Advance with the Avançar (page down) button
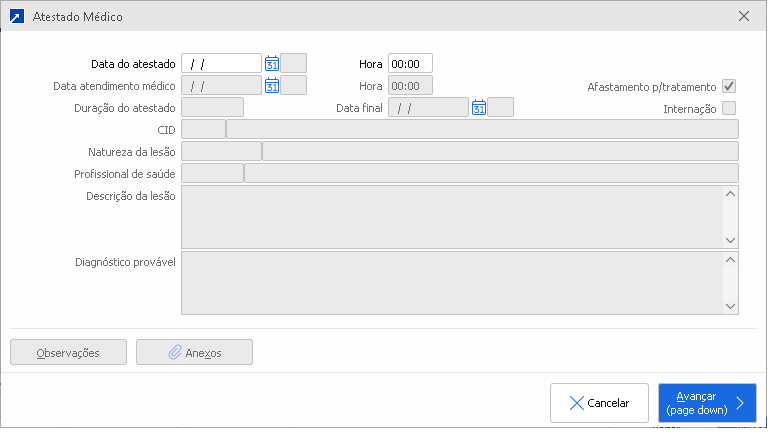This screenshot has height=435, width=781. pos(706,403)
